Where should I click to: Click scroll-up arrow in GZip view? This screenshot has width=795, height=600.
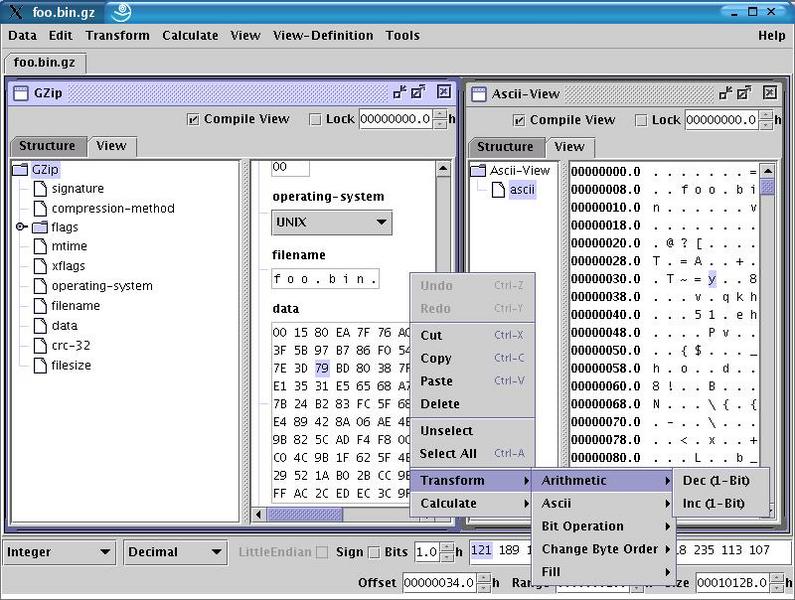[x=443, y=168]
